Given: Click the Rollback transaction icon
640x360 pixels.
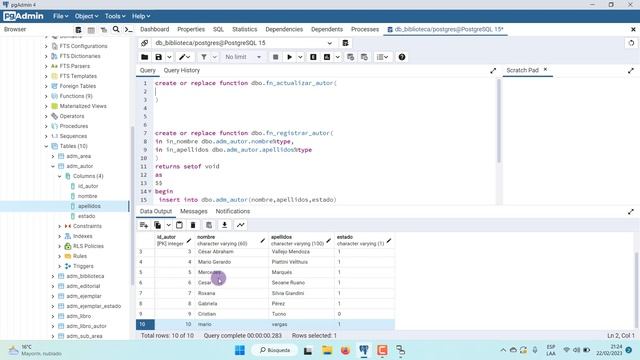Looking at the screenshot, I should (x=364, y=57).
